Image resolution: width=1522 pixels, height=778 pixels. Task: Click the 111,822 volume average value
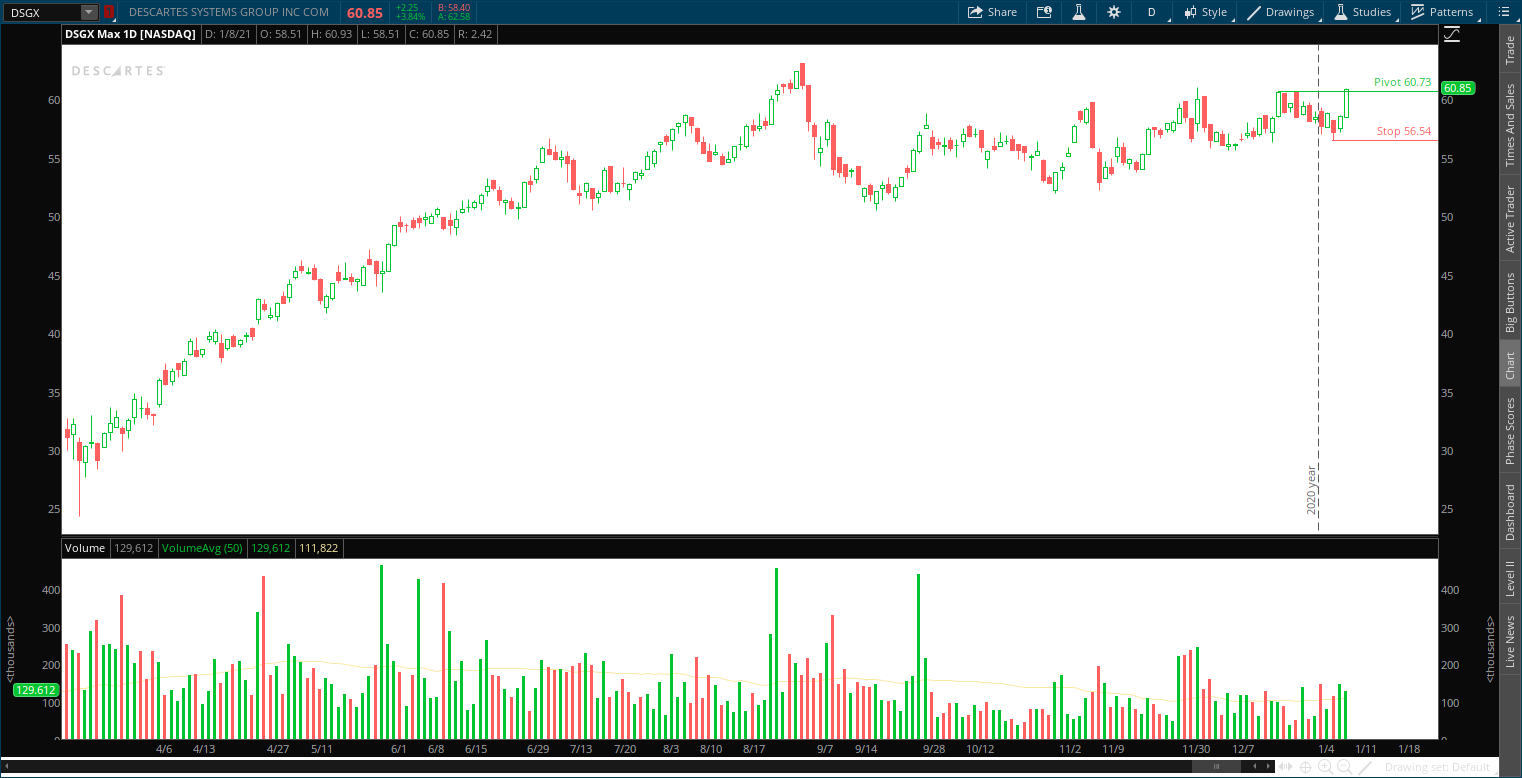pyautogui.click(x=318, y=548)
